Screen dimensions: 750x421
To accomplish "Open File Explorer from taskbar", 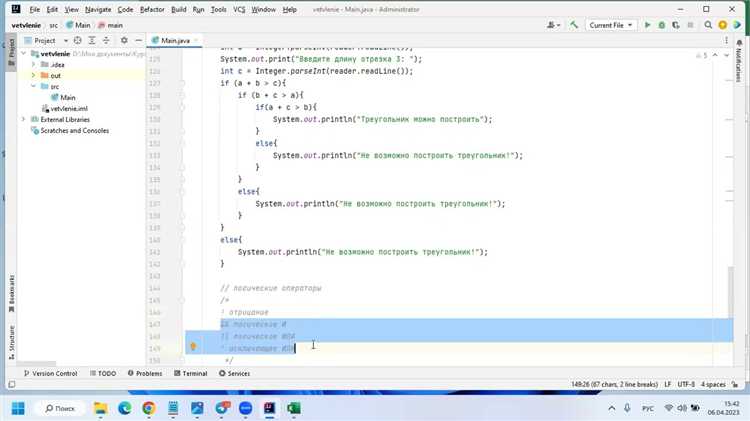I will tap(100, 408).
